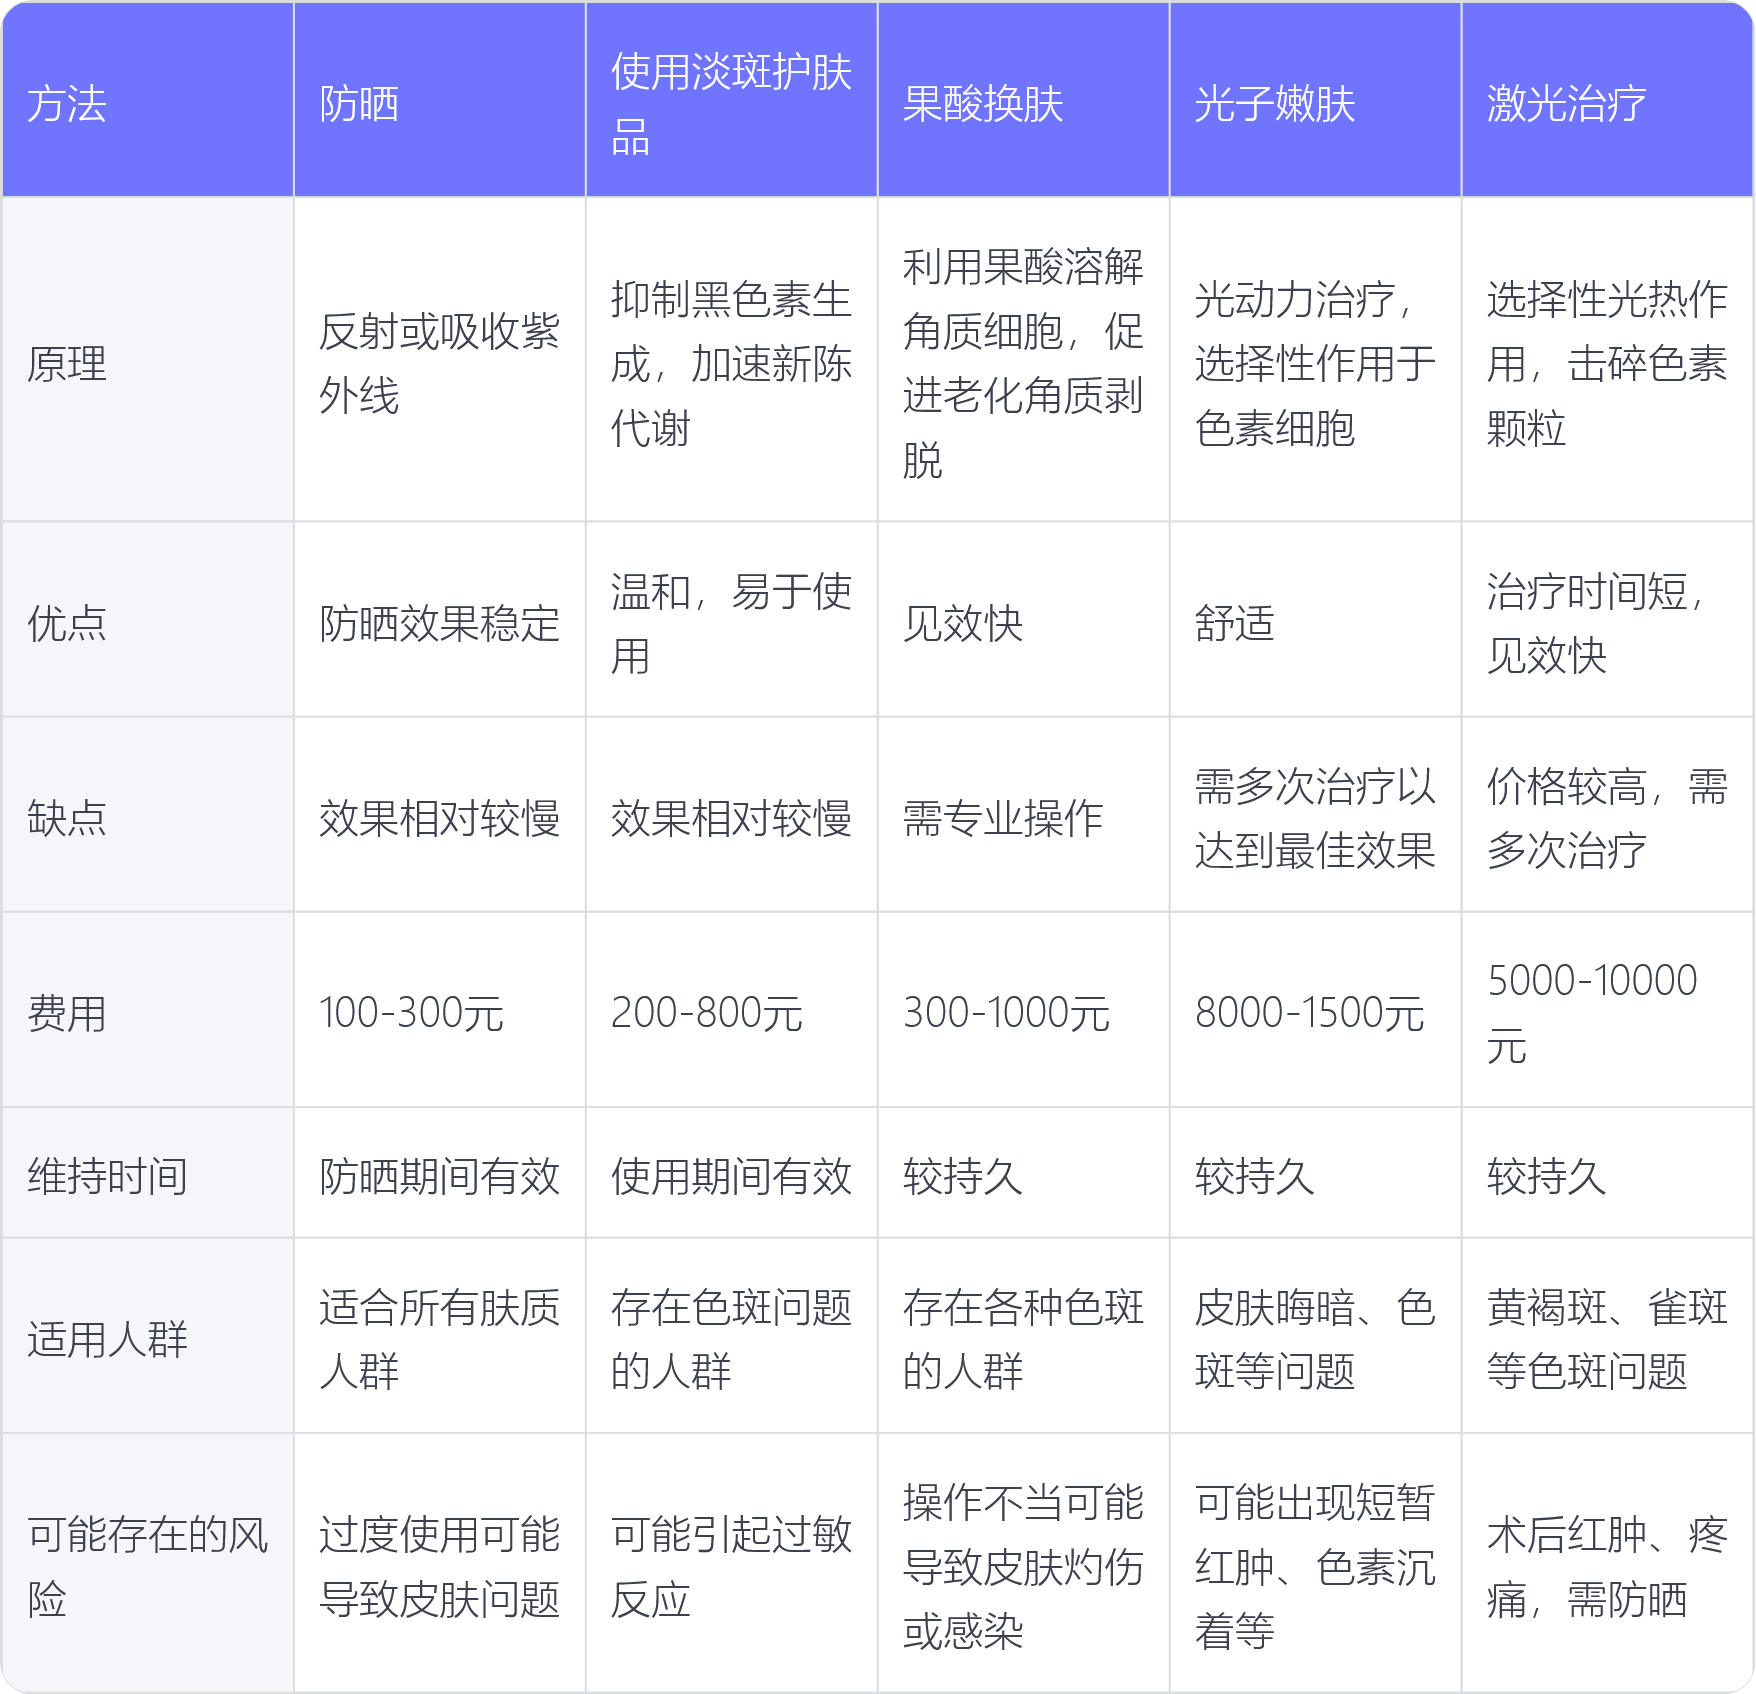Screen dimensions: 1756x1694
Task: Click the 适合所有肤质人群 cell
Action: pyautogui.click(x=439, y=1339)
